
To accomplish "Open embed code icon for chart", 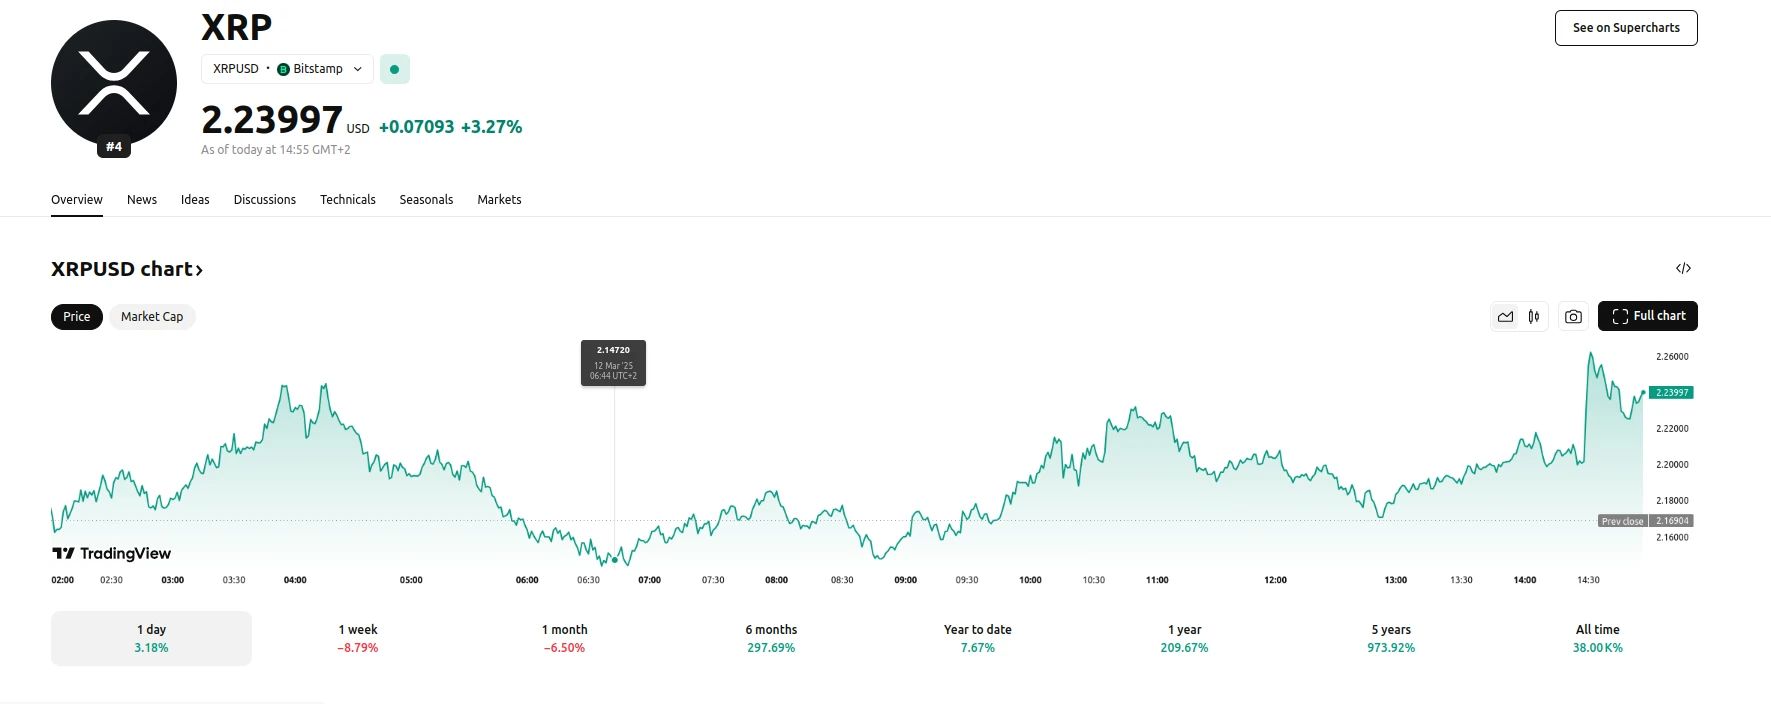I will pyautogui.click(x=1683, y=268).
